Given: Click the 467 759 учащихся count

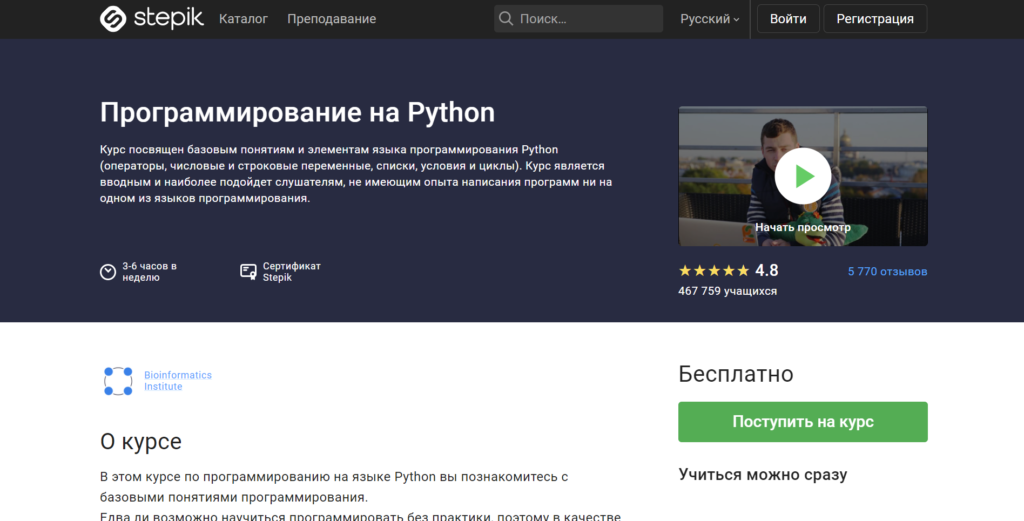Looking at the screenshot, I should point(727,291).
